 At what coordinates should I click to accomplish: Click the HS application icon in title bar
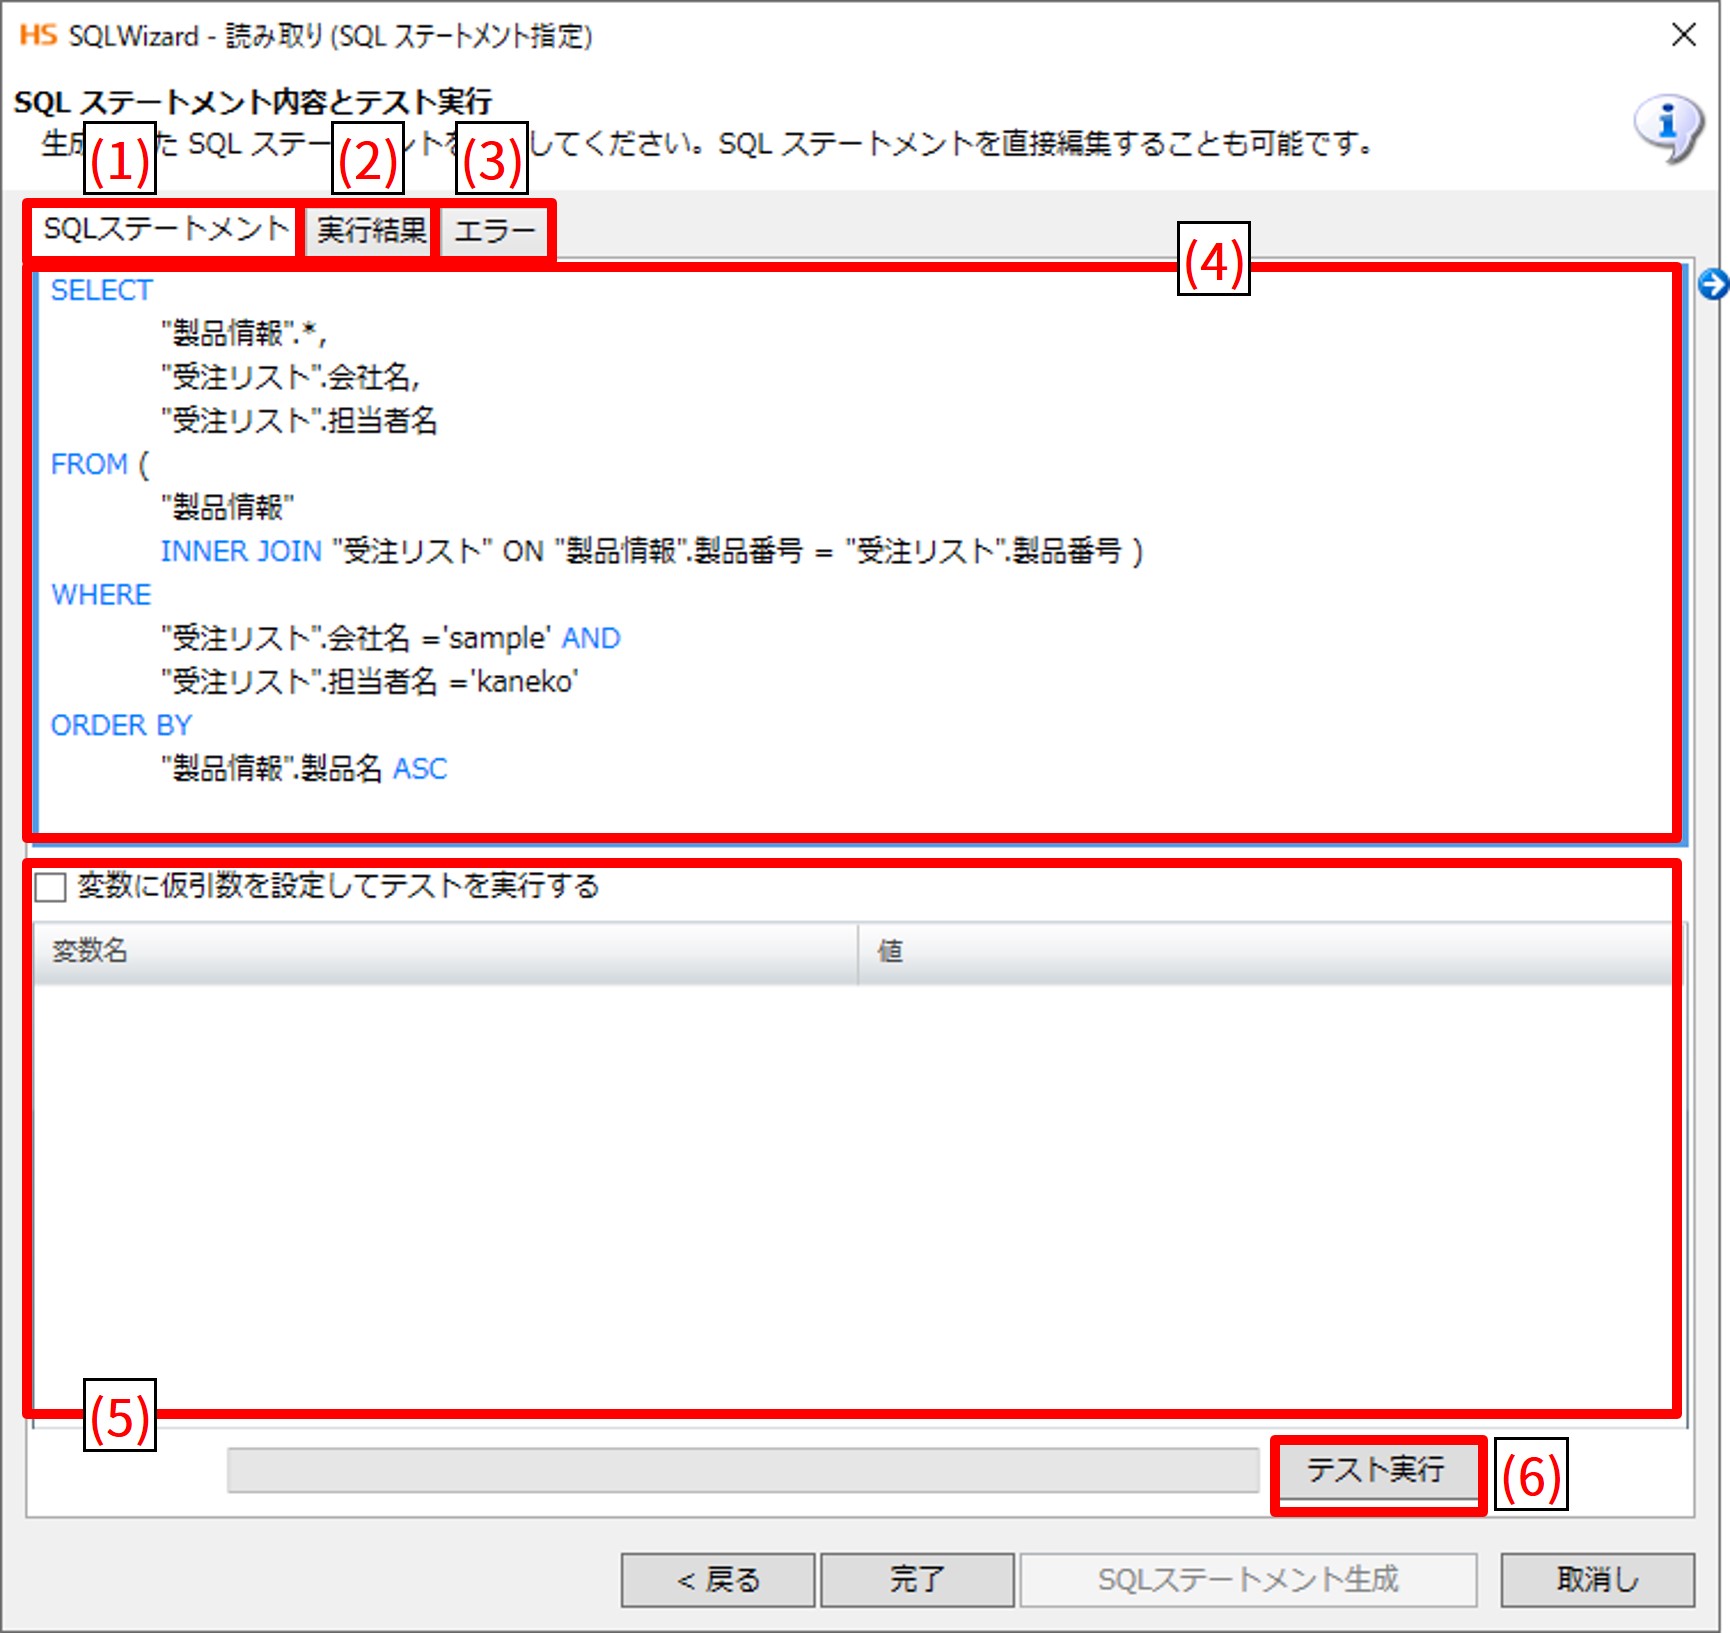pos(38,35)
